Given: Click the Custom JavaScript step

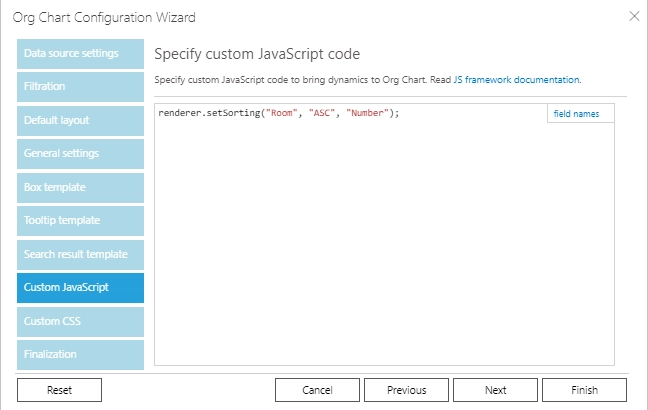Looking at the screenshot, I should pyautogui.click(x=80, y=288).
